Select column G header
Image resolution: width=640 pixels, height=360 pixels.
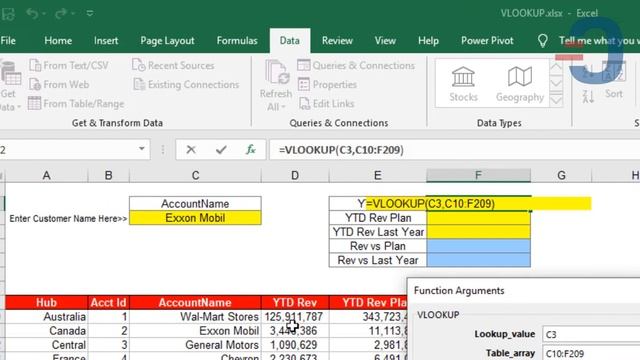561,176
